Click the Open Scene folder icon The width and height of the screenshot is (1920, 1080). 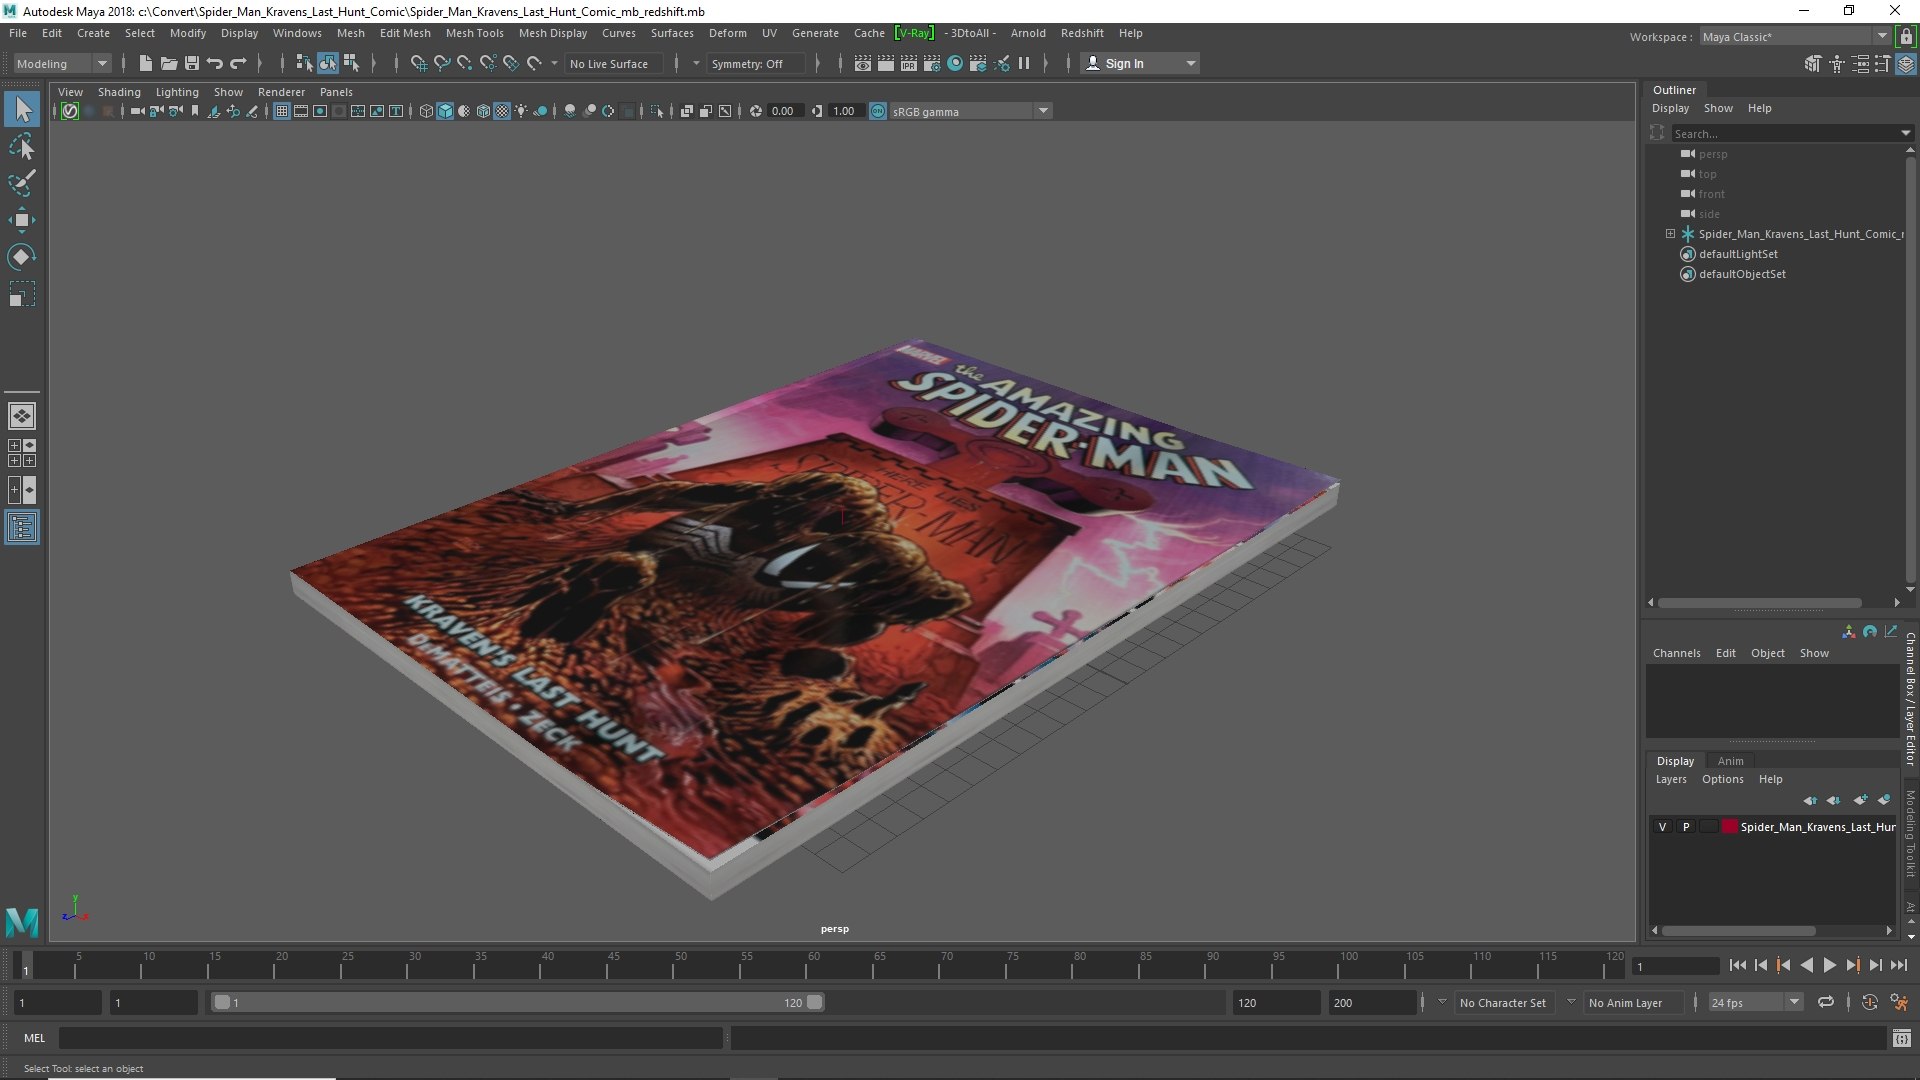pos(169,63)
